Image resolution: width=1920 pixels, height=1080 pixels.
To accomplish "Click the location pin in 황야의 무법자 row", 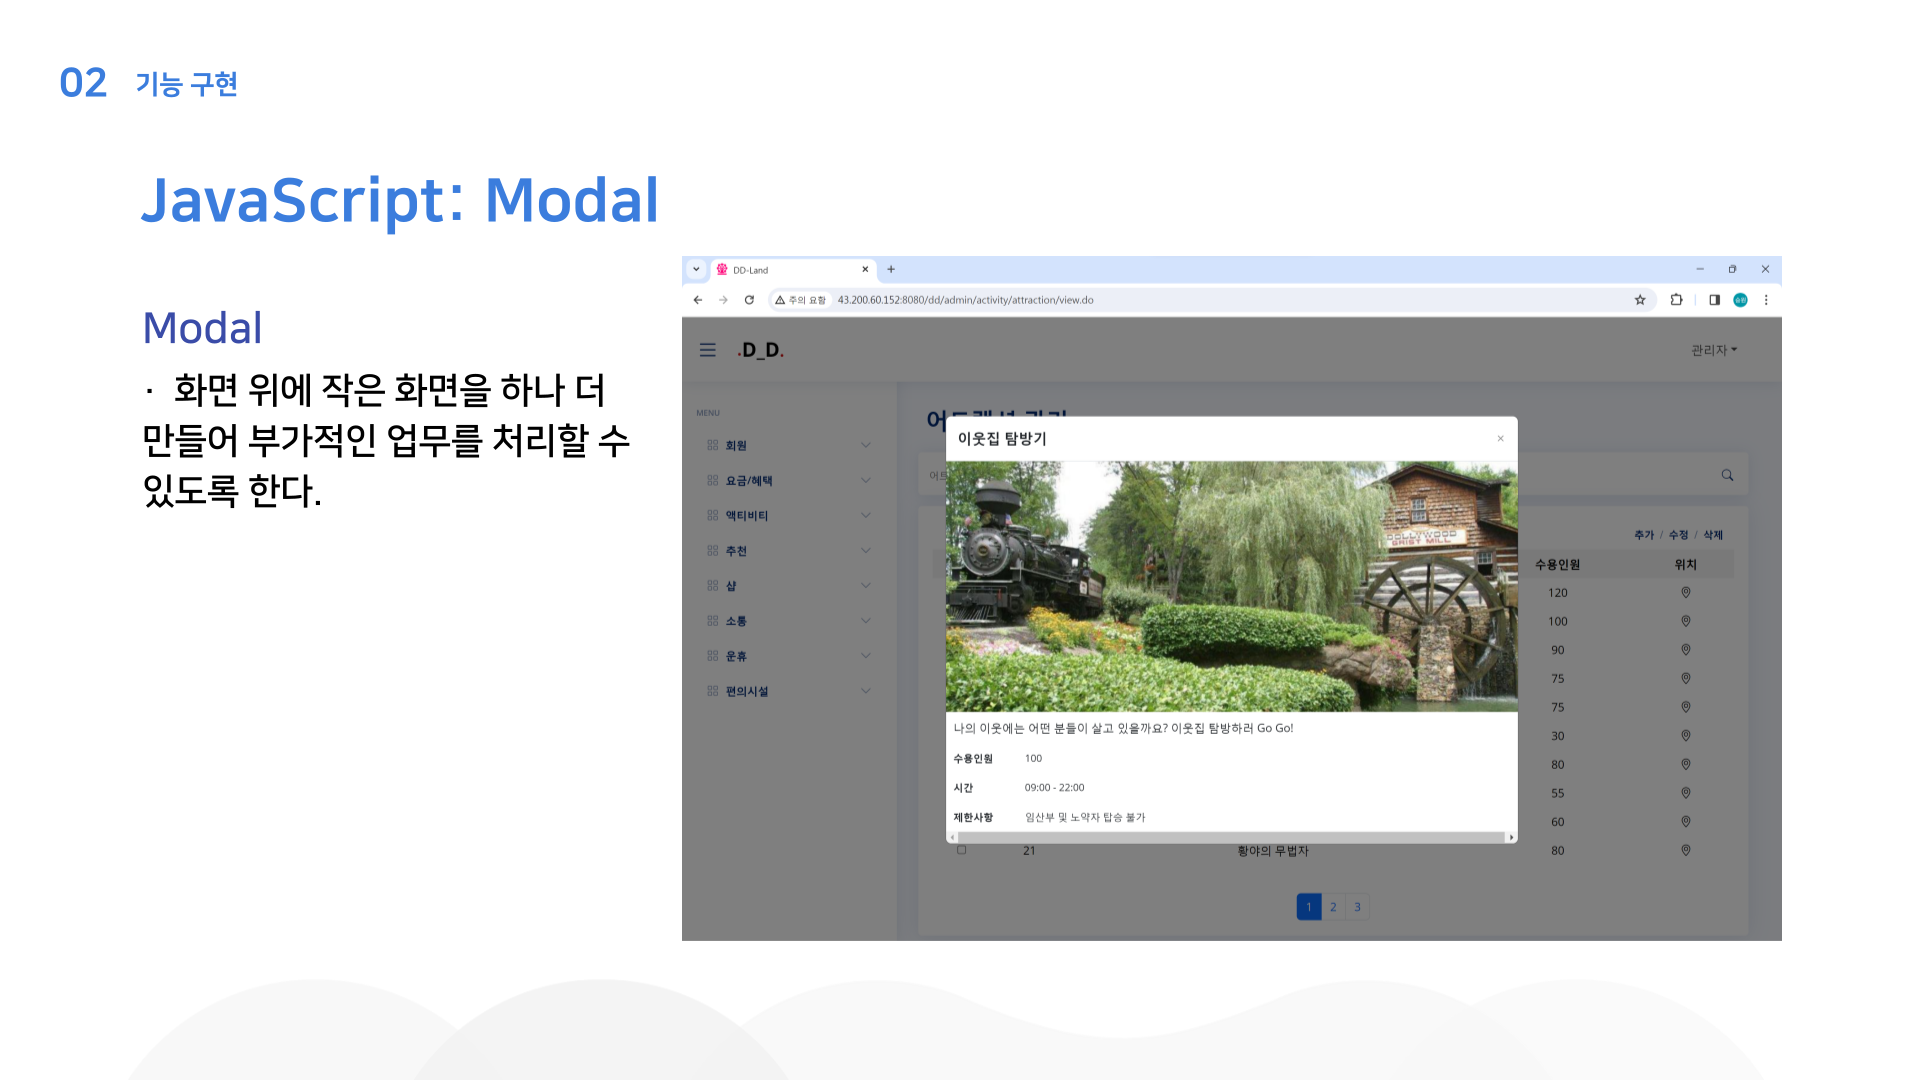I will pyautogui.click(x=1686, y=851).
